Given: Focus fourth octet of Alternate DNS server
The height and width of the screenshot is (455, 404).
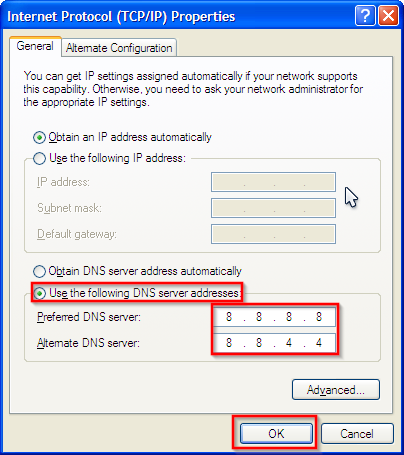Looking at the screenshot, I should (x=319, y=343).
